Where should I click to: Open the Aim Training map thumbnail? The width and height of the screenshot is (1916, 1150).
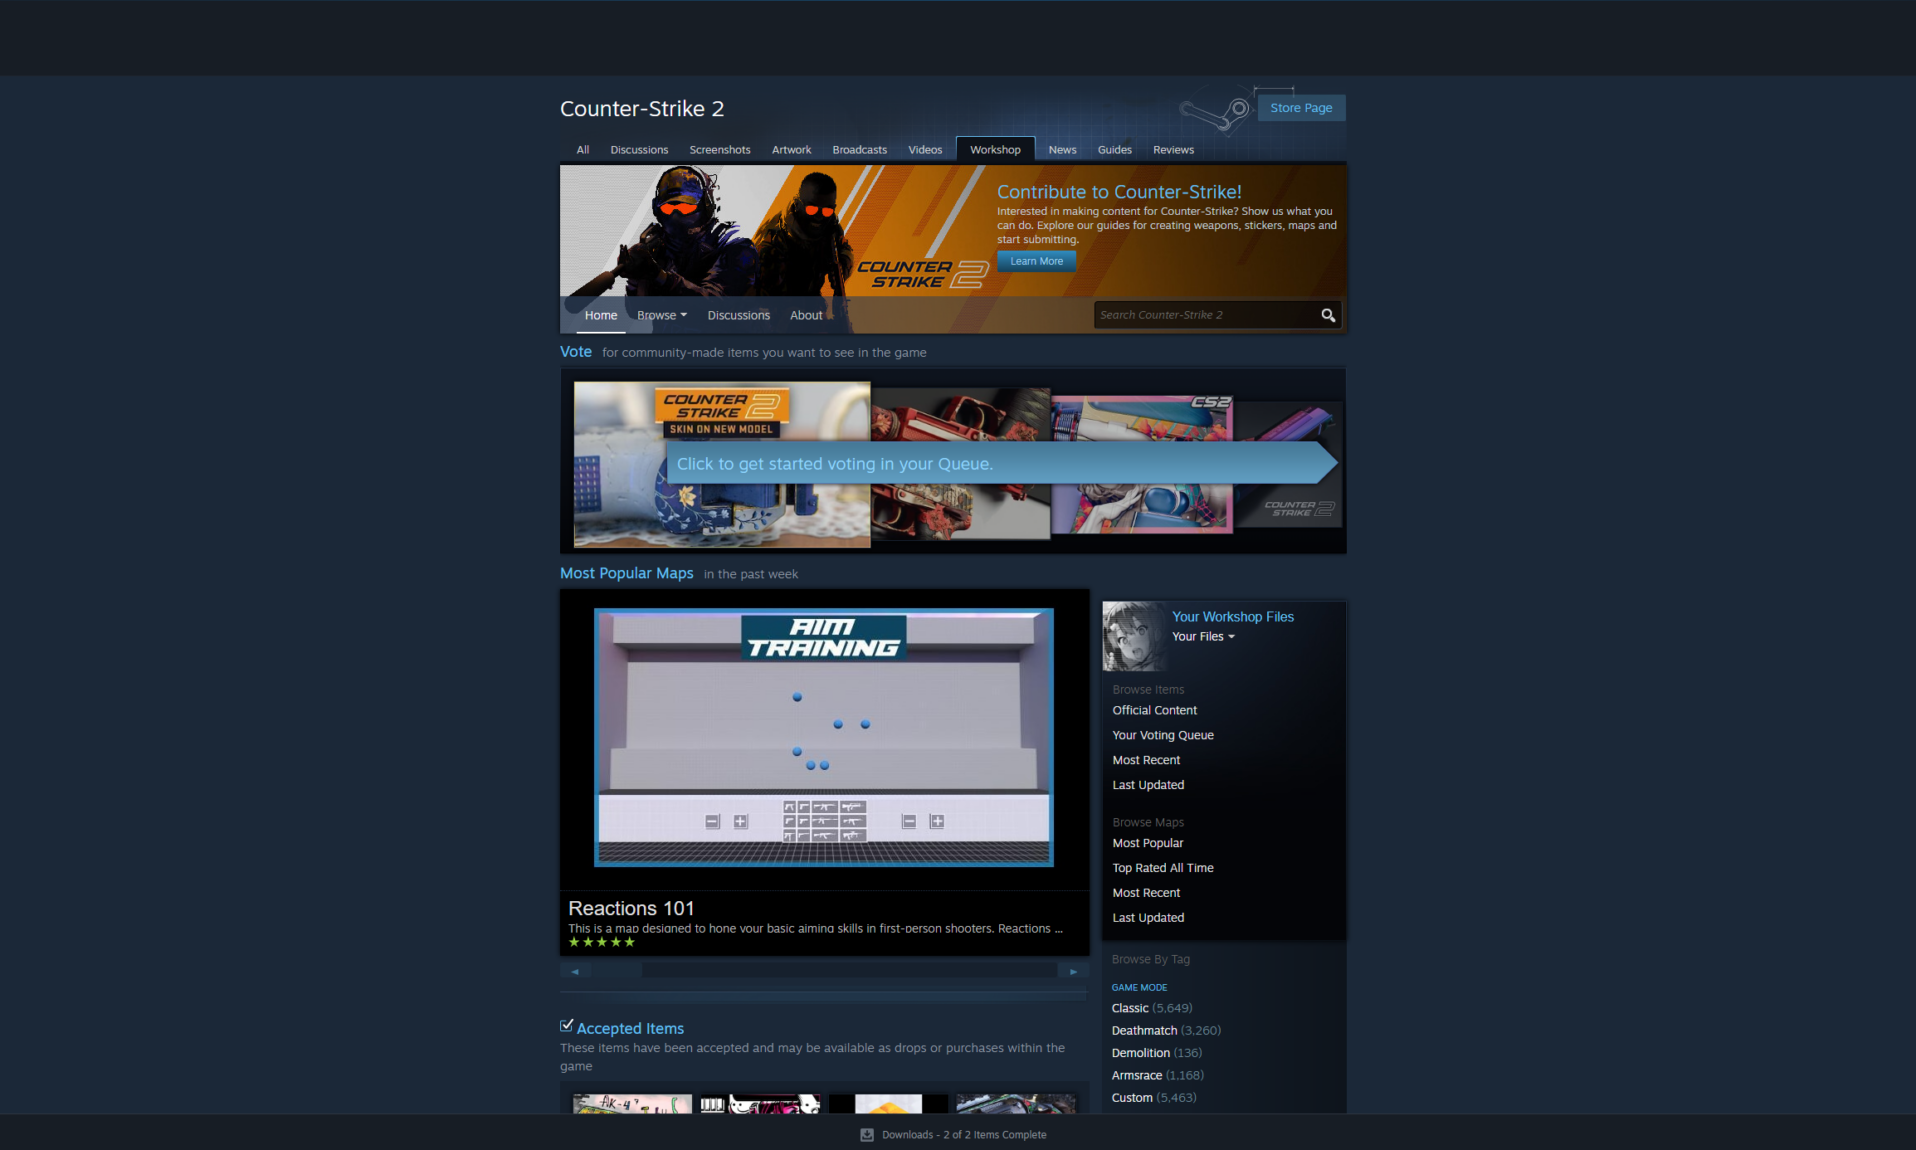coord(823,737)
